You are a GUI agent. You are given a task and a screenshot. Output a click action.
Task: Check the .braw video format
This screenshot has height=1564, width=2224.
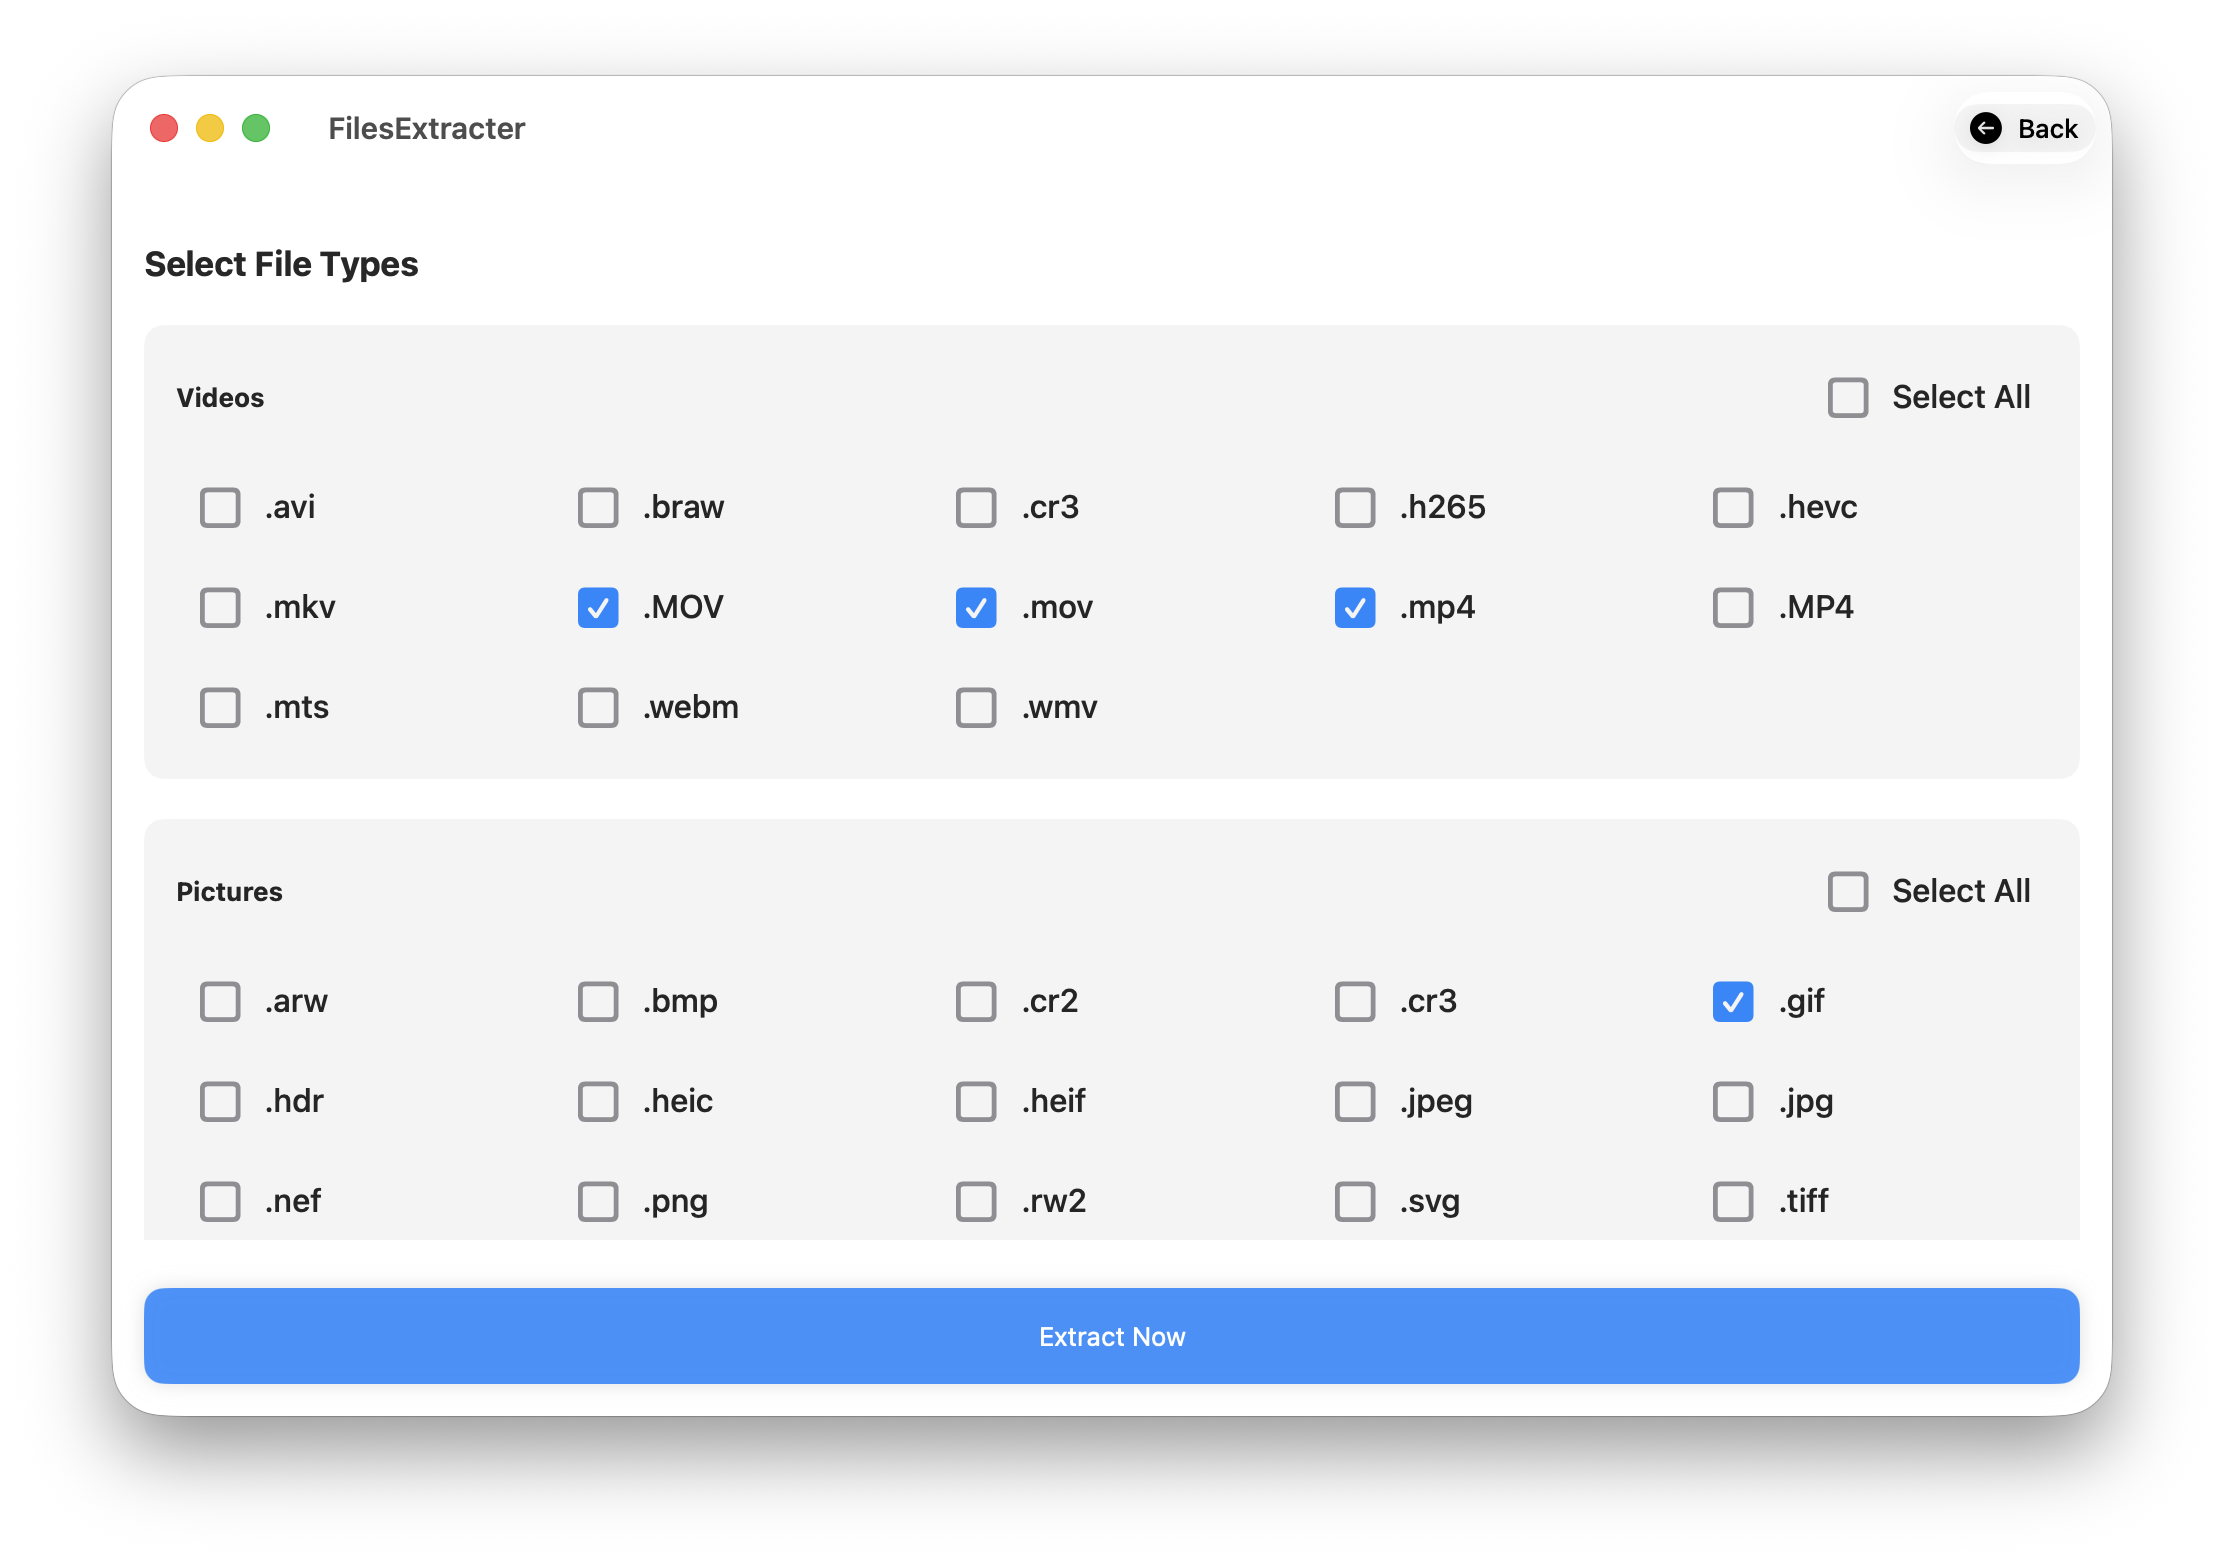[598, 507]
